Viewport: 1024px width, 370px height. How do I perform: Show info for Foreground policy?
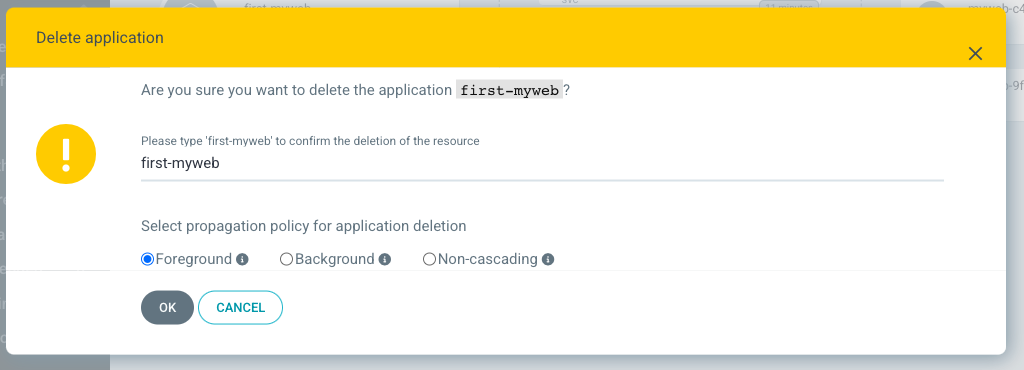pyautogui.click(x=242, y=260)
